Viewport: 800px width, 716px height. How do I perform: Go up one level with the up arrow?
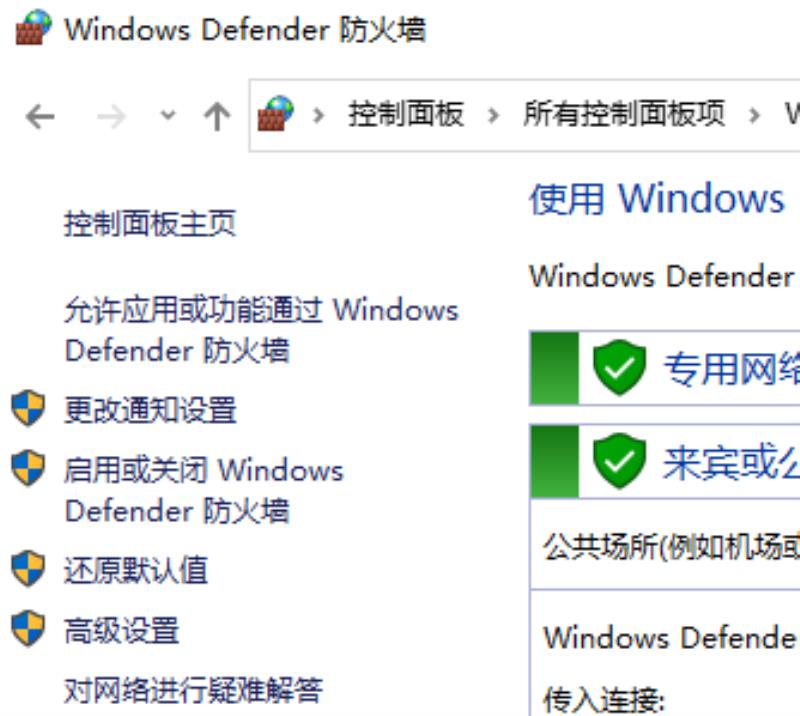coord(217,116)
